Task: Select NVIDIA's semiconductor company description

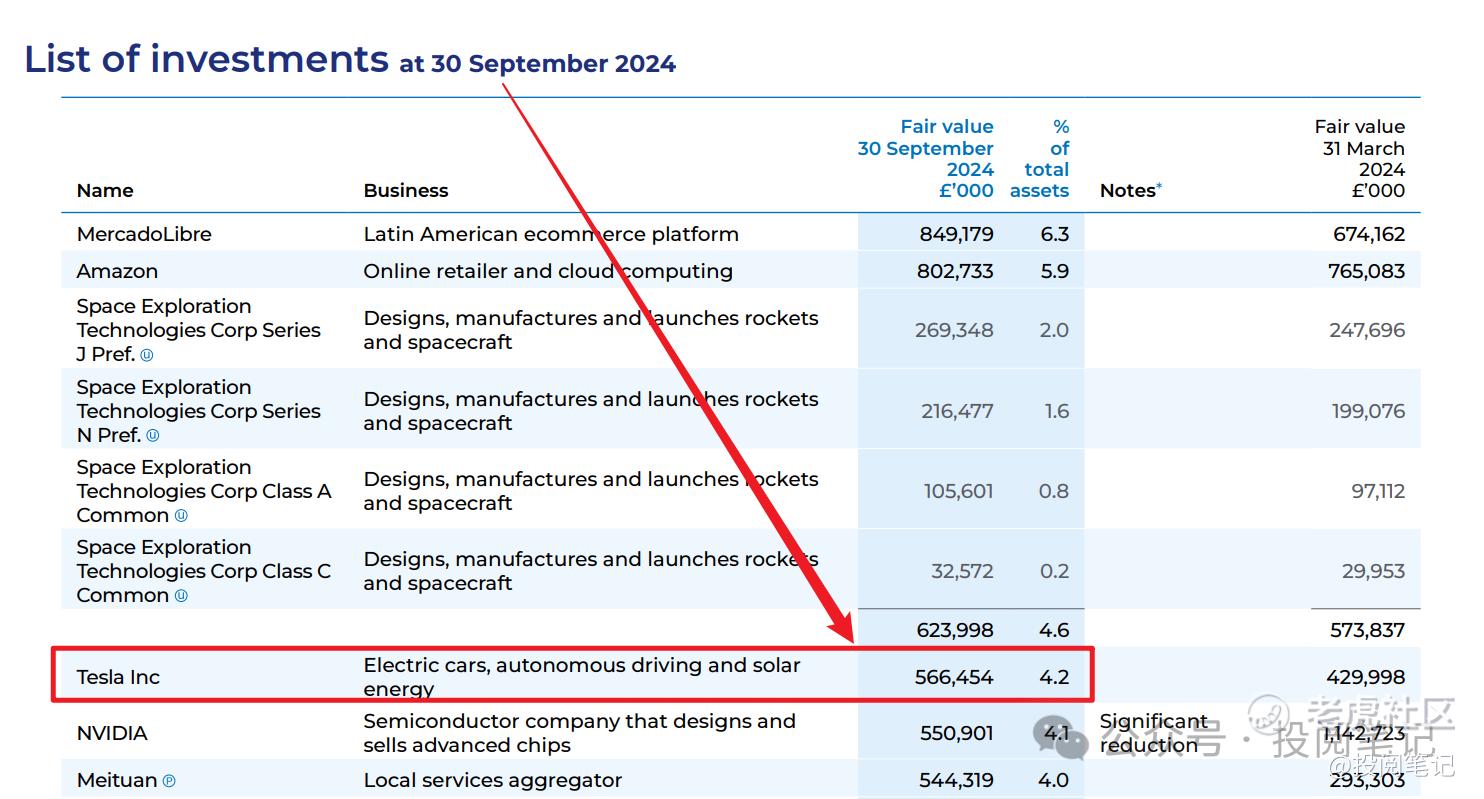Action: [x=580, y=733]
